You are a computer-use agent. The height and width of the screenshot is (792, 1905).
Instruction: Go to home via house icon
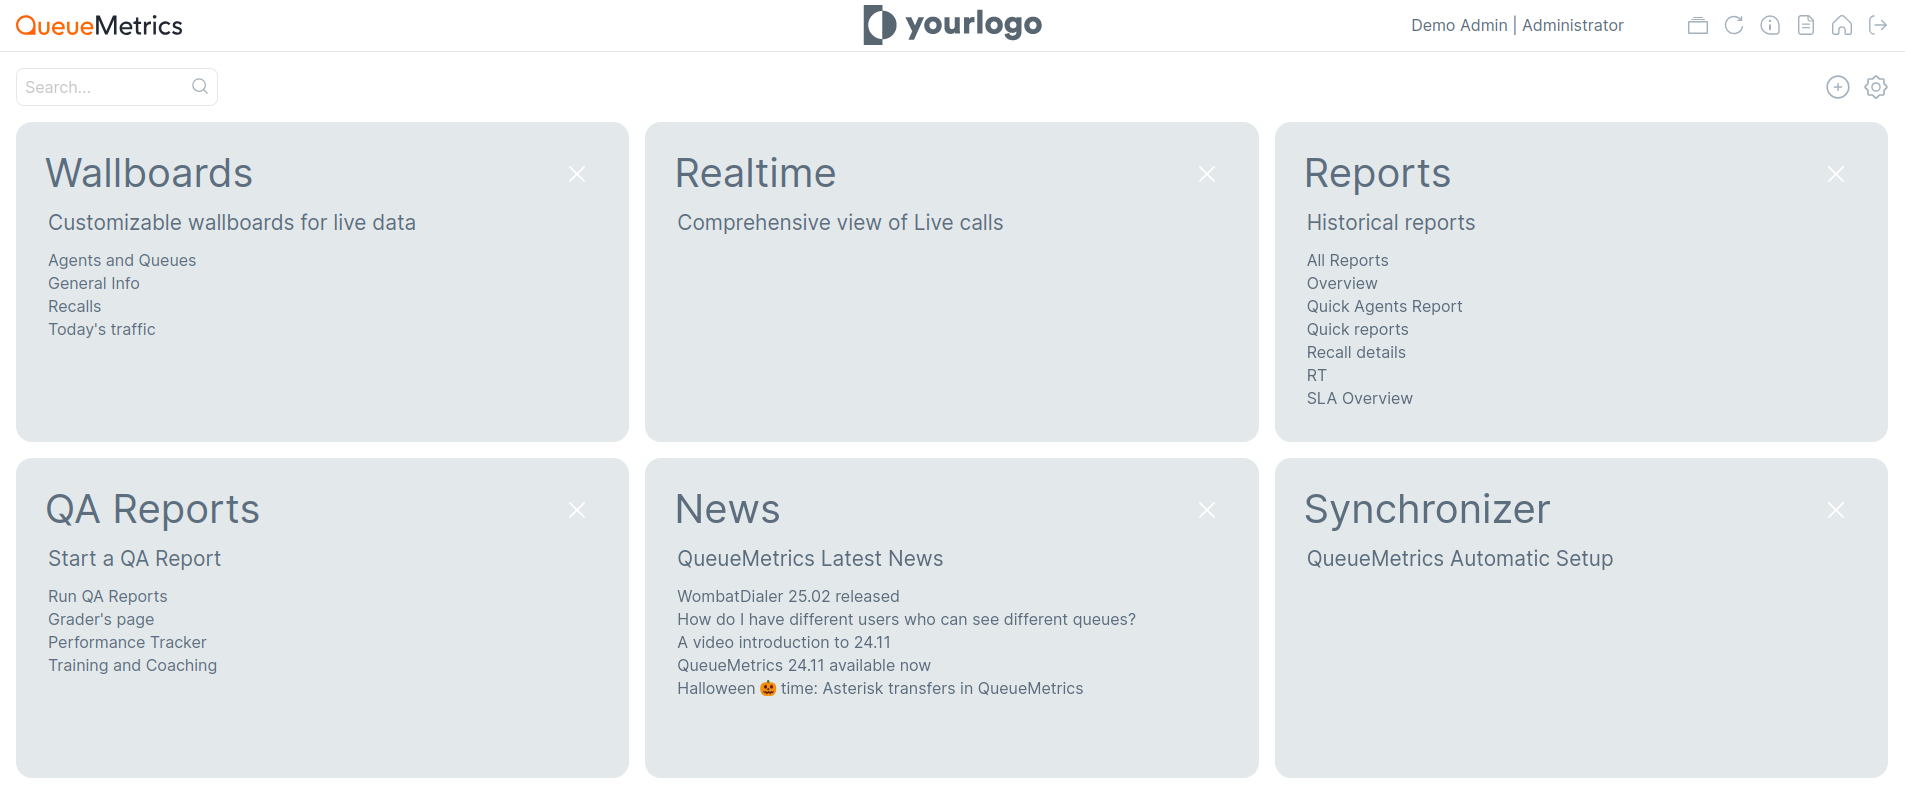point(1842,25)
